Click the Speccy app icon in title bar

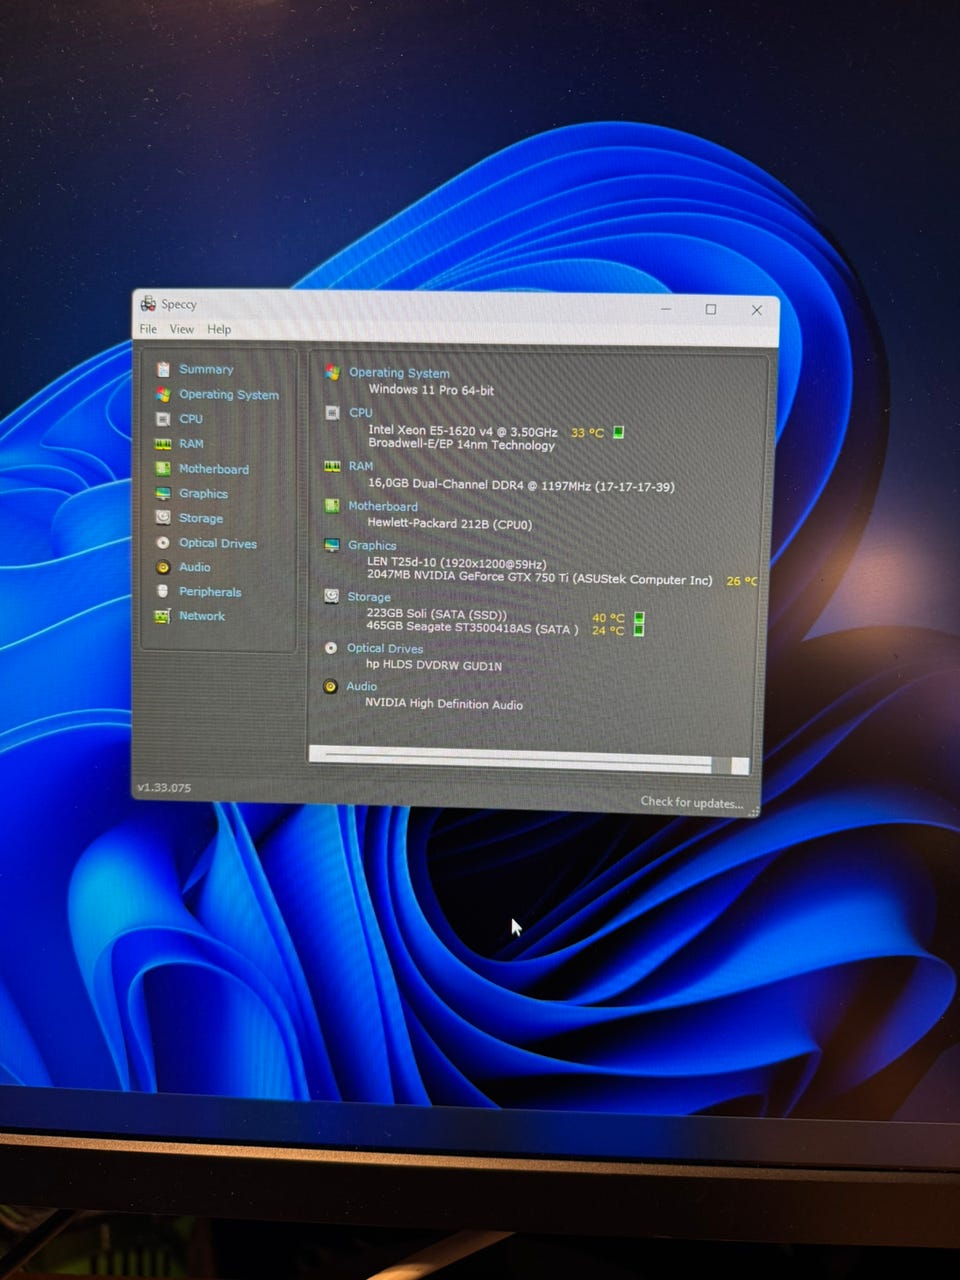pos(148,303)
